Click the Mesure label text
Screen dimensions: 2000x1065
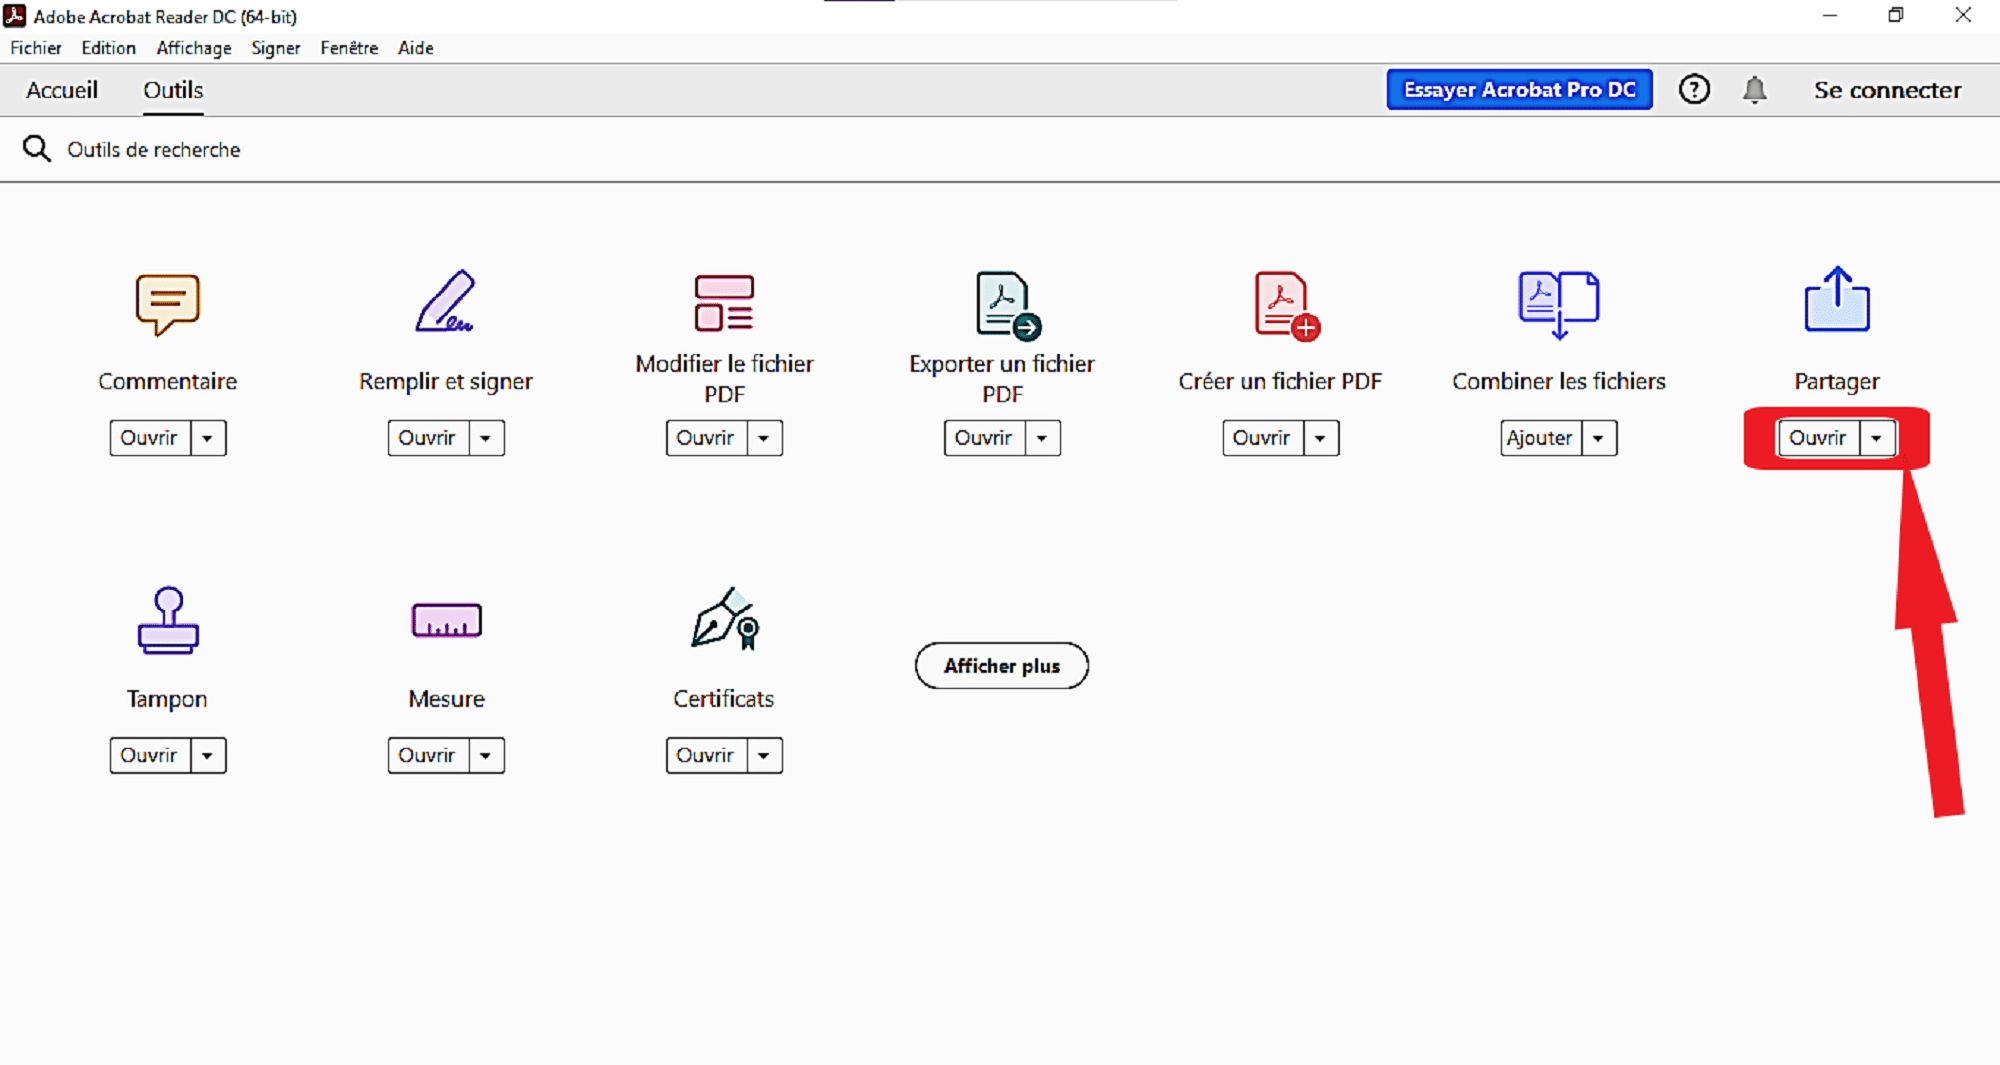click(x=446, y=699)
